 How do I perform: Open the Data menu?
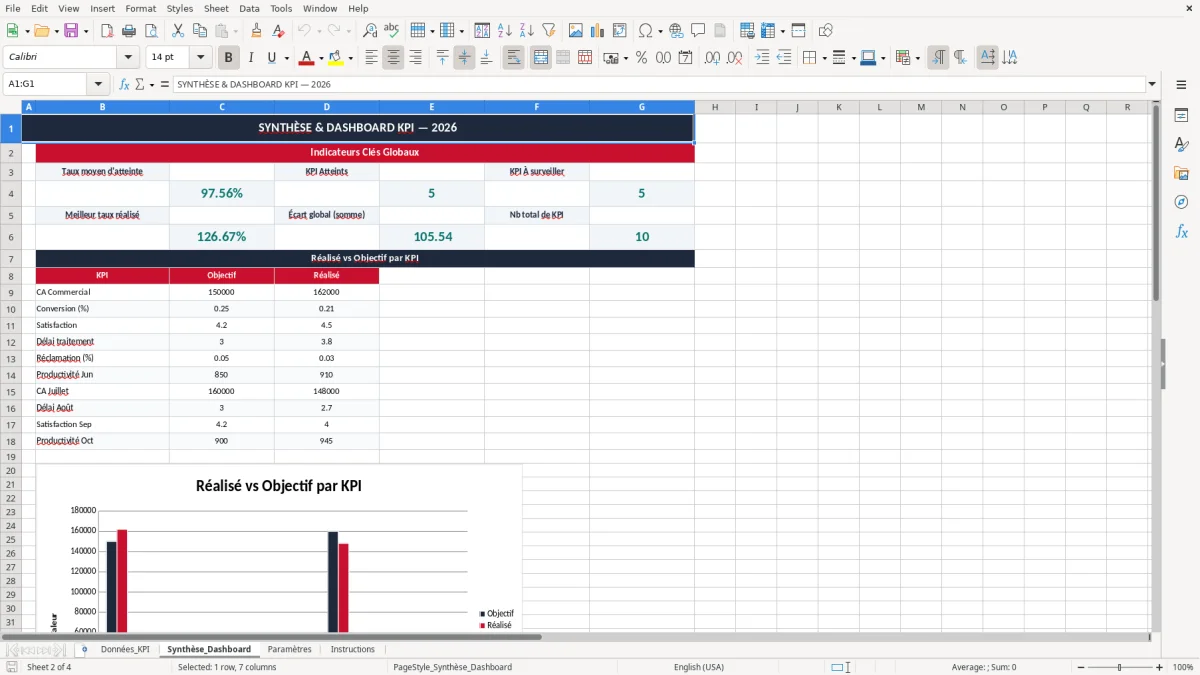249,8
